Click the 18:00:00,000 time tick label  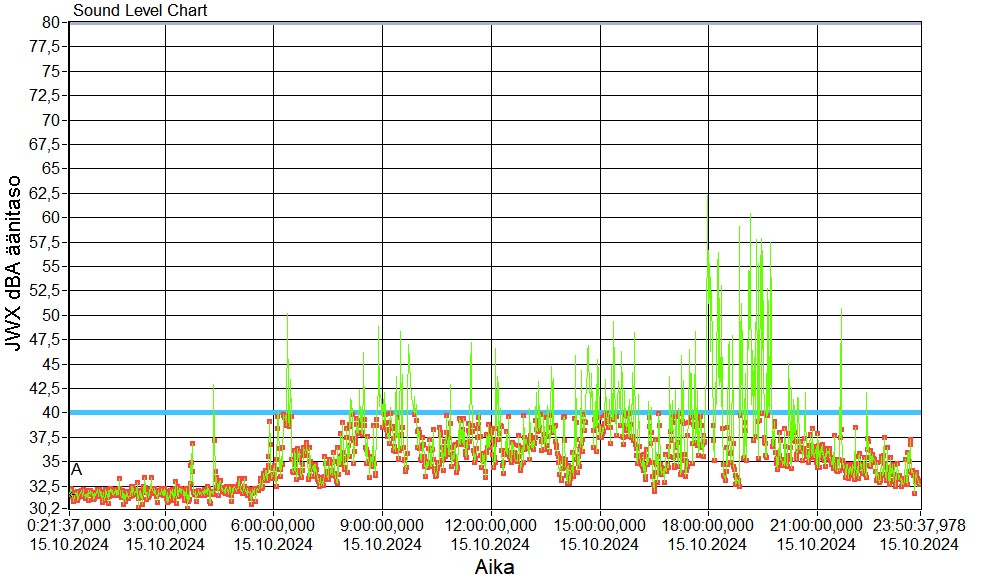pos(708,525)
